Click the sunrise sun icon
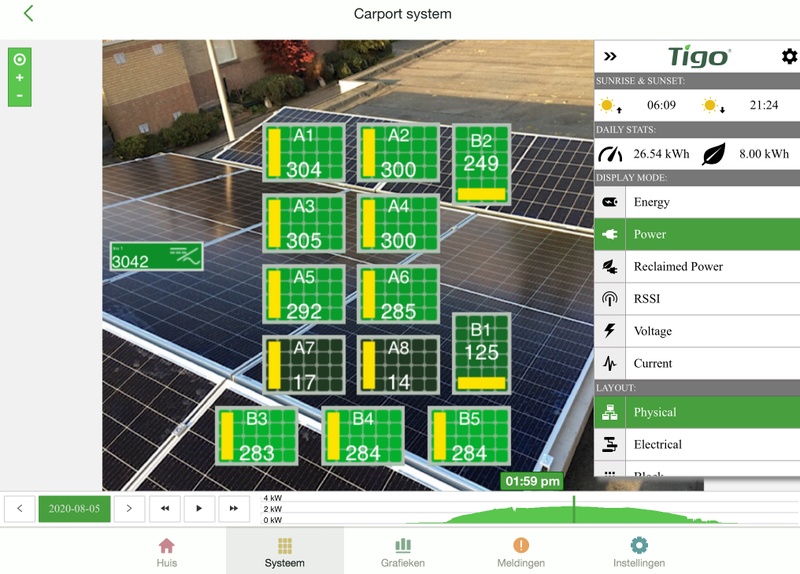The image size is (800, 574). [x=610, y=106]
